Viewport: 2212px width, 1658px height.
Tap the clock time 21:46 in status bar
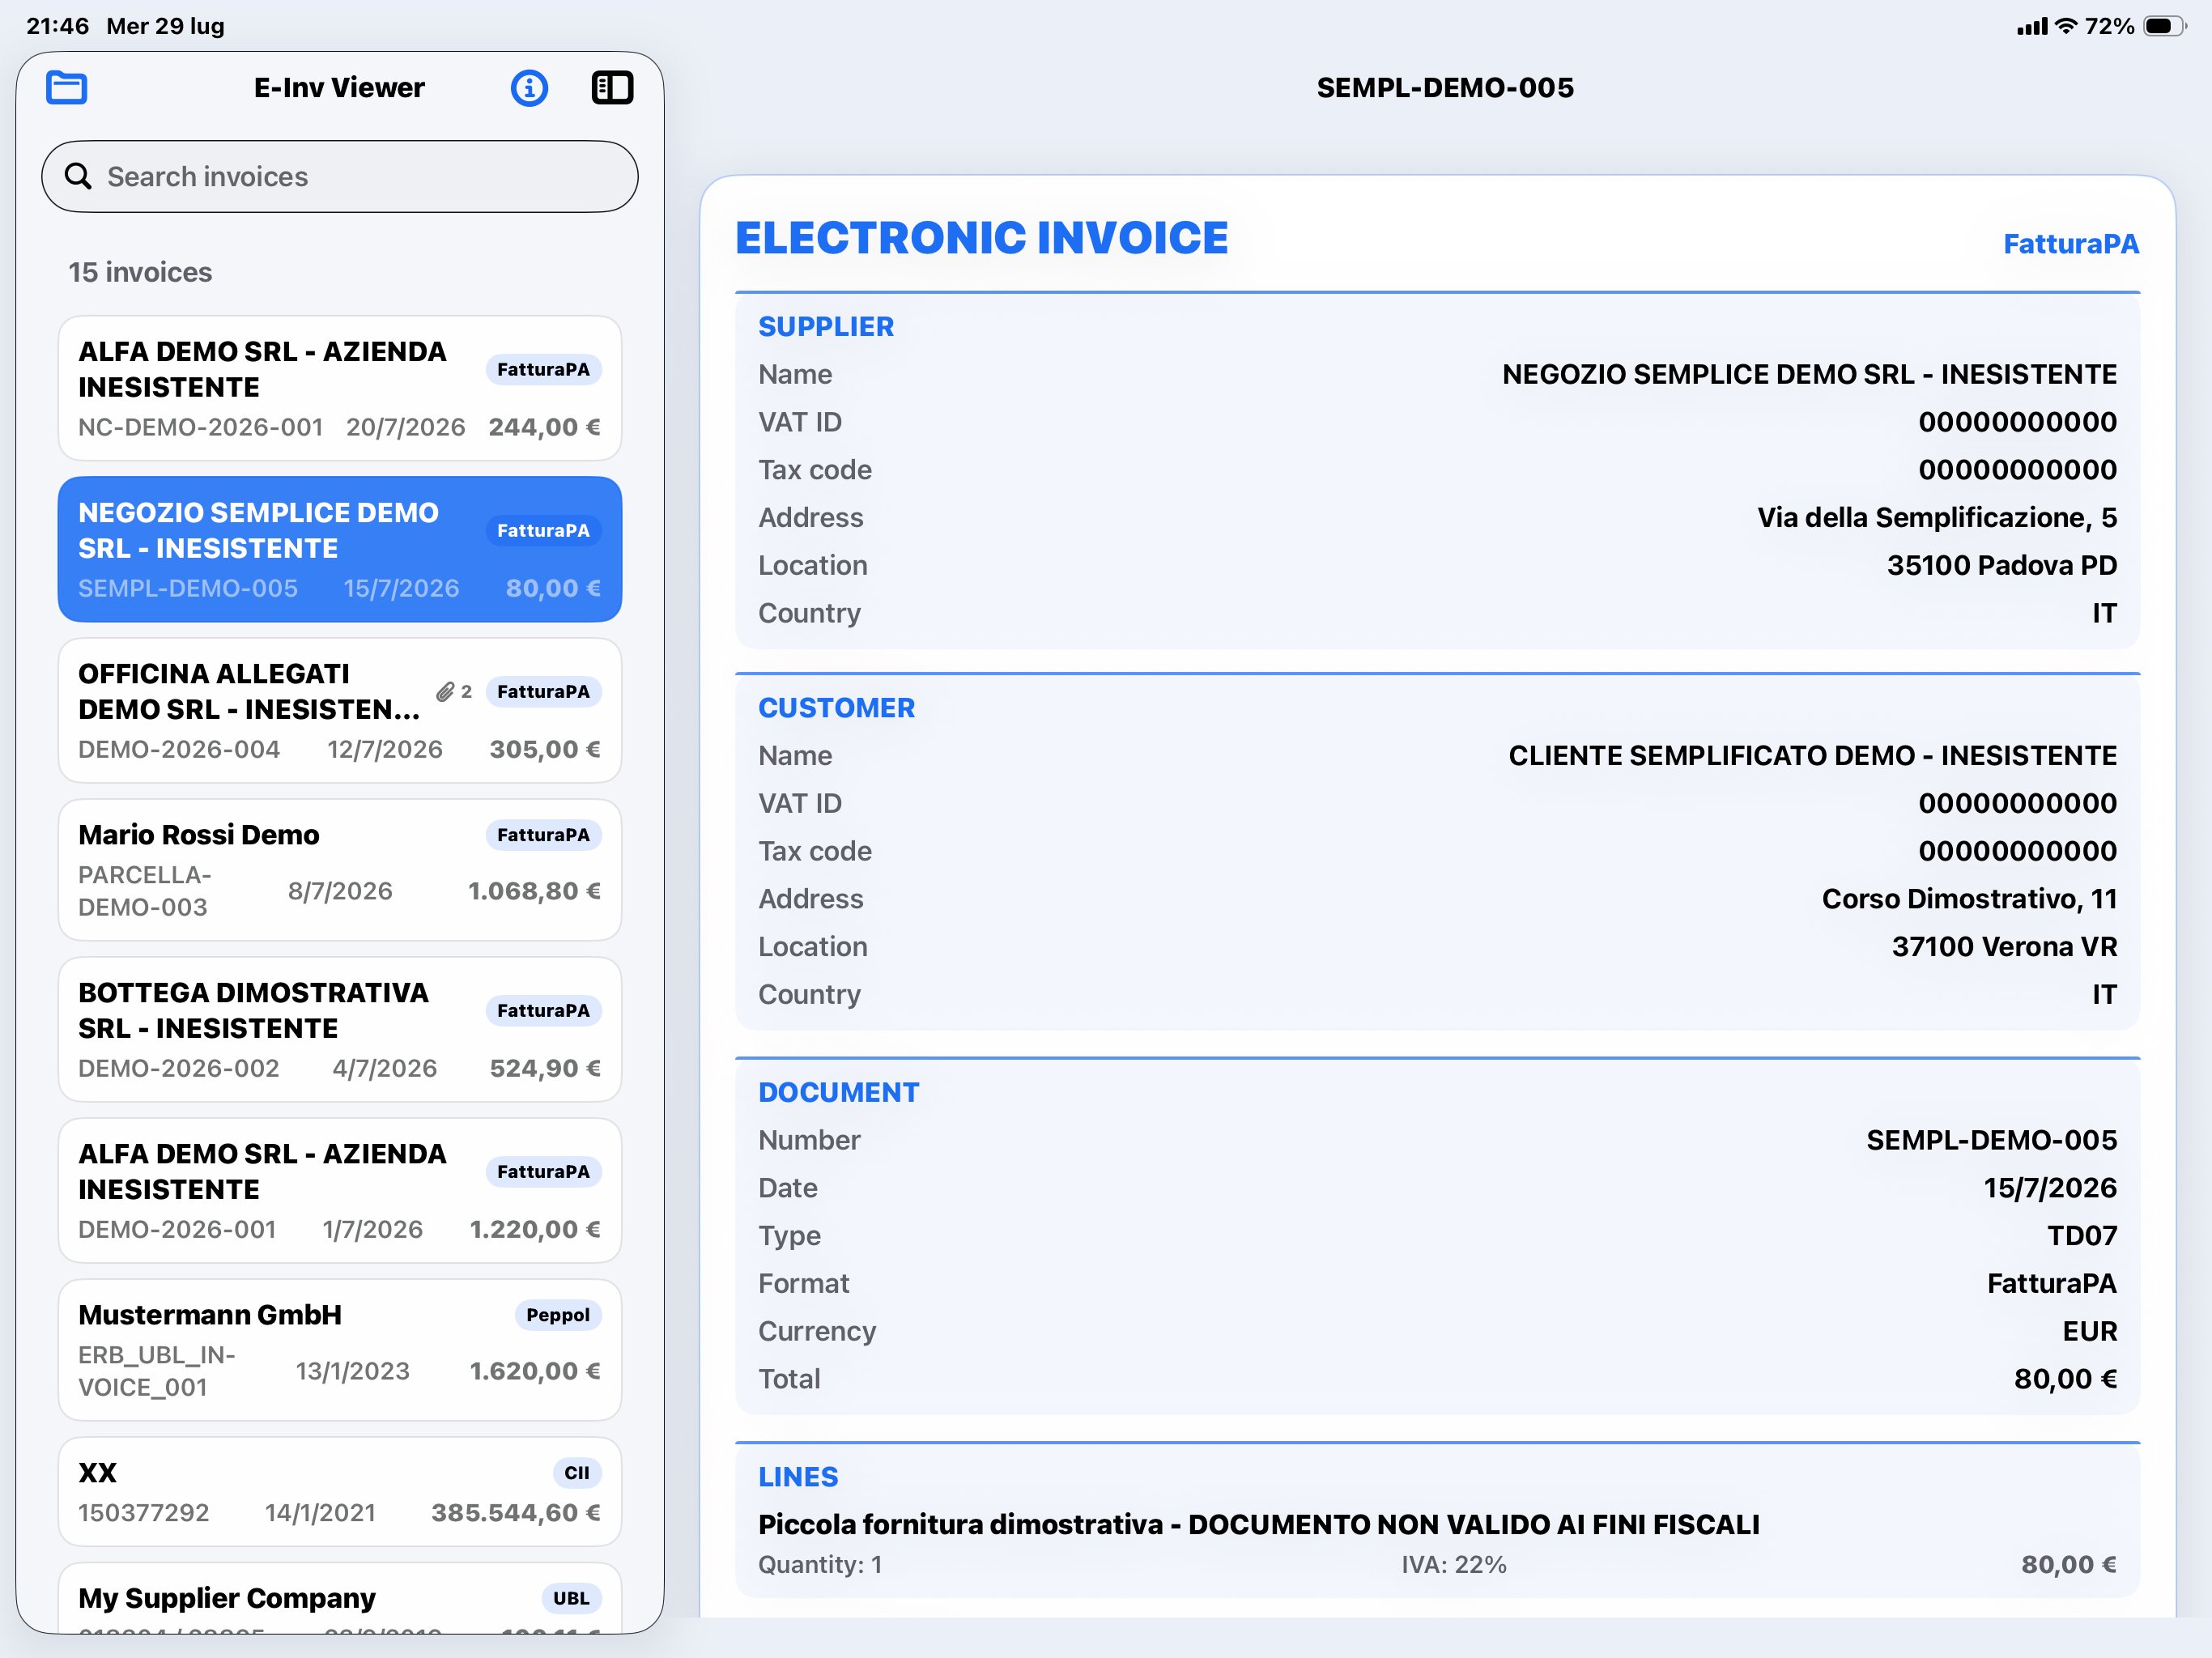click(x=57, y=26)
